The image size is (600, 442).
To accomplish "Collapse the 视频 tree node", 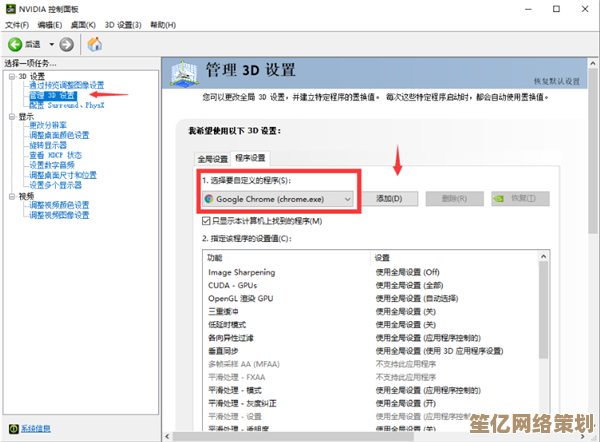I will (9, 196).
